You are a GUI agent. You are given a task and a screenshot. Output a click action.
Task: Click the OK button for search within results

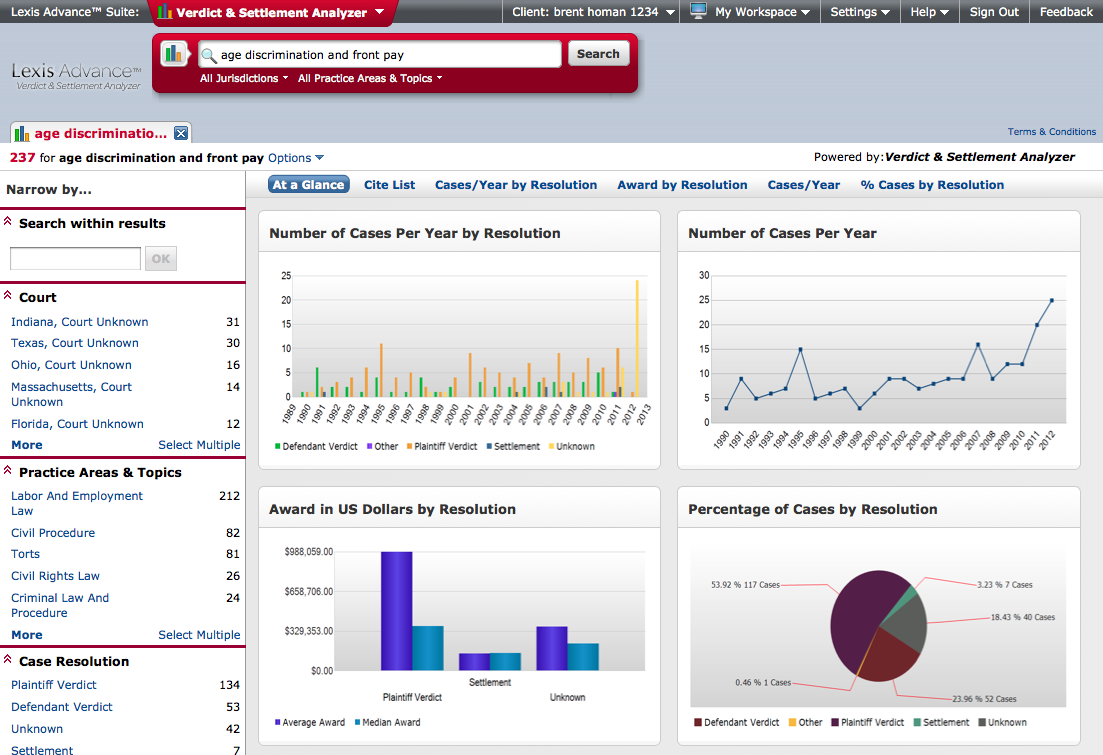coord(161,258)
